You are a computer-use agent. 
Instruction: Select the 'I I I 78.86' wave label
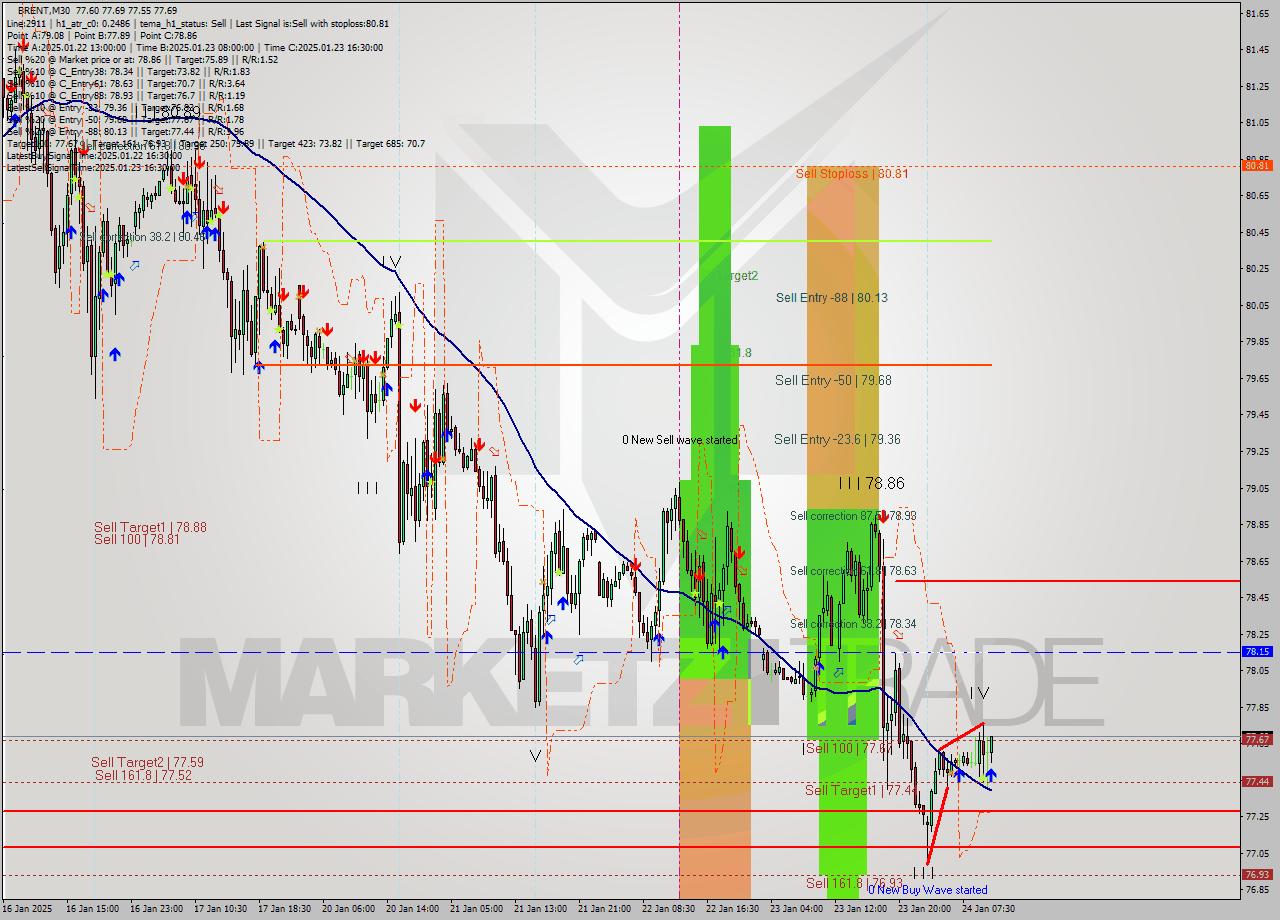871,483
